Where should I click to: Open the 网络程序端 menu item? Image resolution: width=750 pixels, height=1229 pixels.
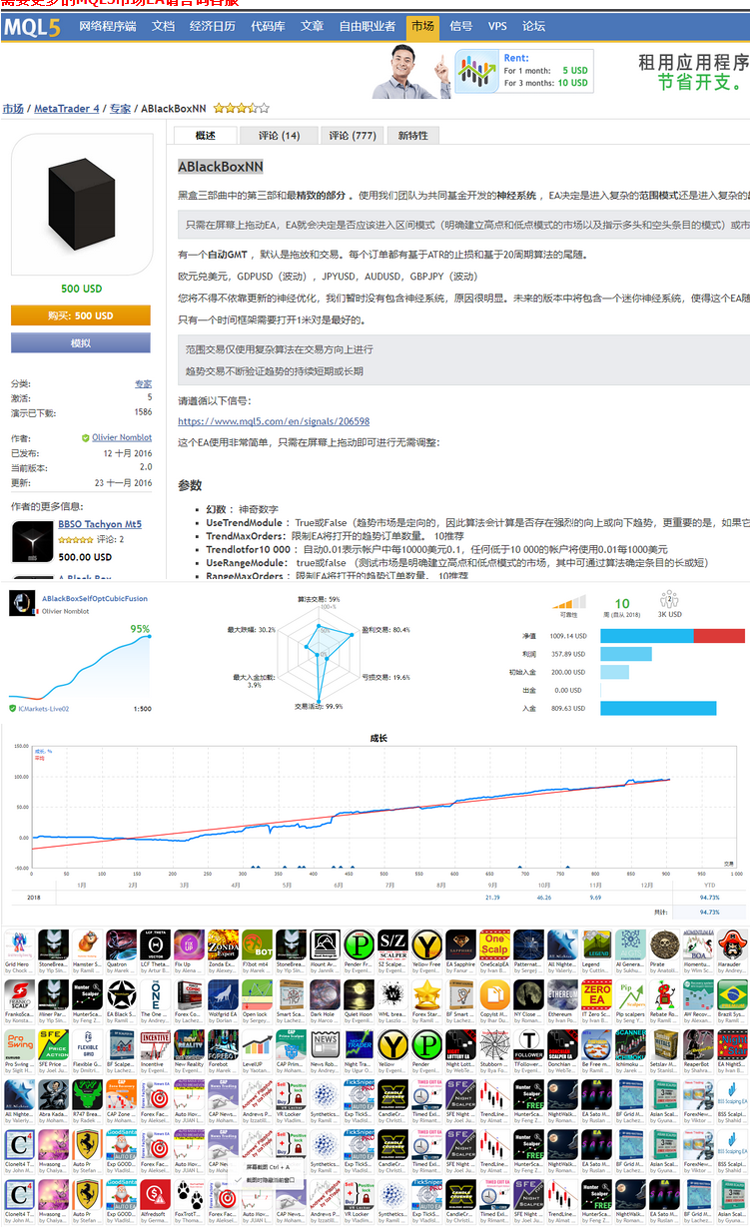pyautogui.click(x=107, y=27)
